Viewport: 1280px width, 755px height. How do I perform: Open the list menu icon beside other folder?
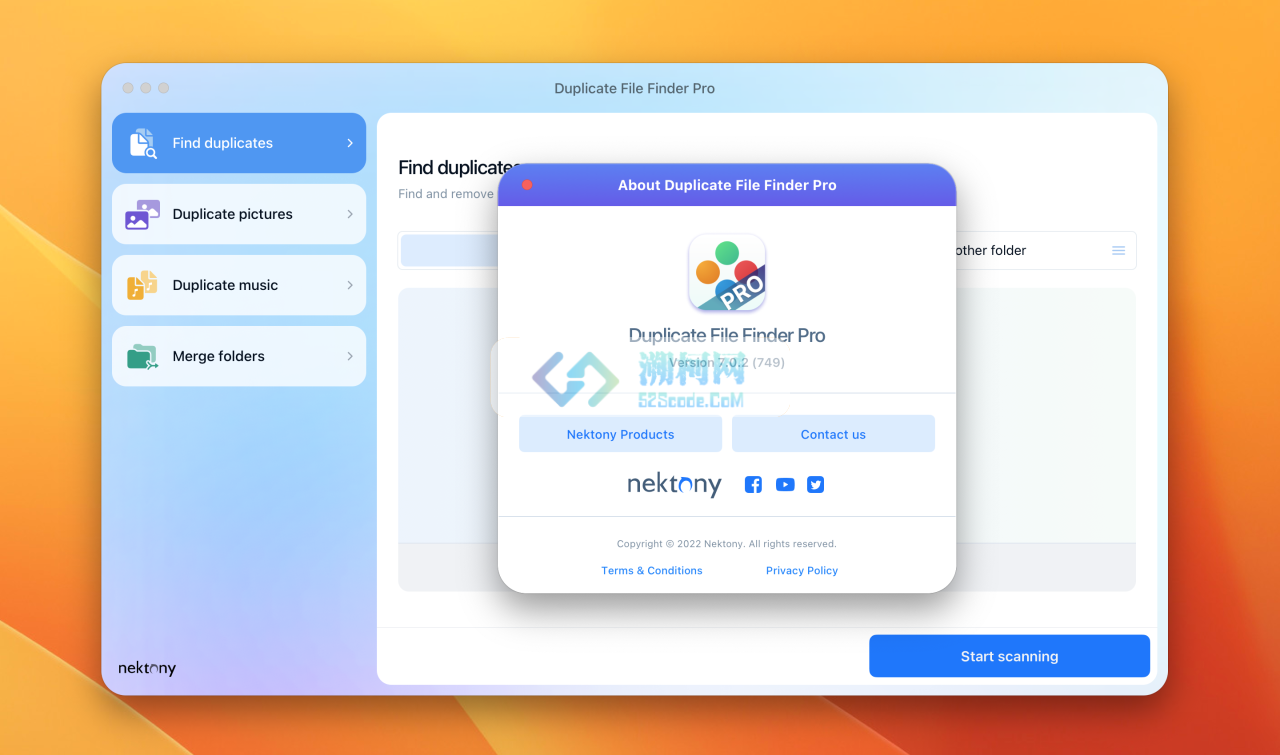click(1119, 250)
